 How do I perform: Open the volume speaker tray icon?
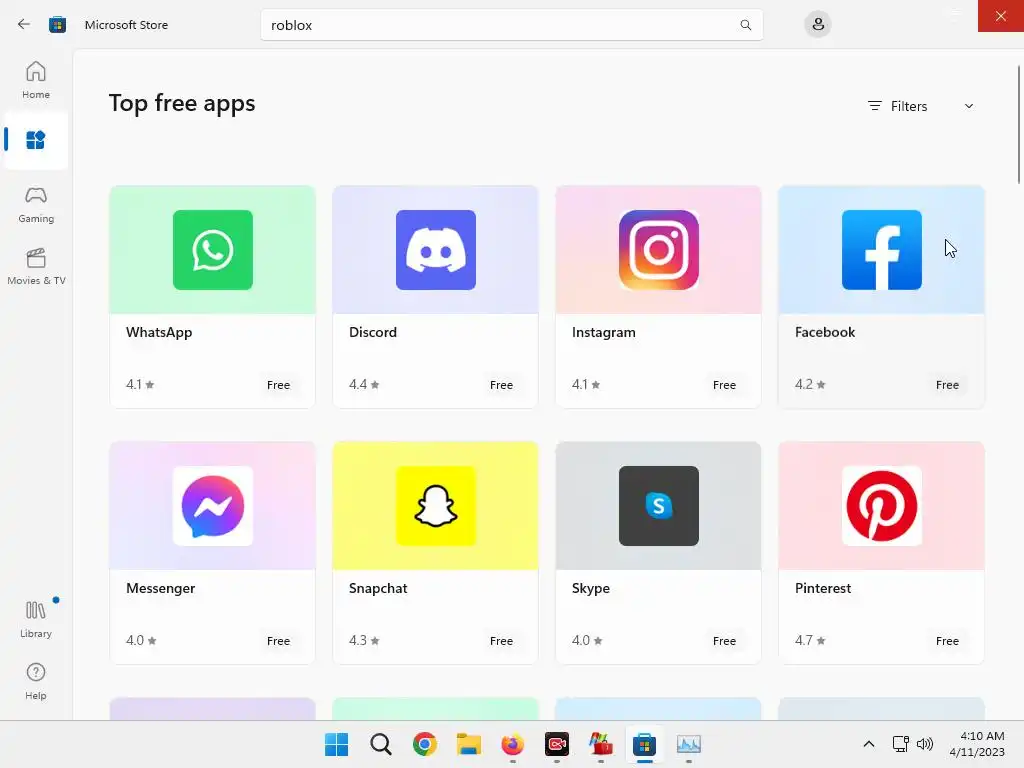[925, 744]
